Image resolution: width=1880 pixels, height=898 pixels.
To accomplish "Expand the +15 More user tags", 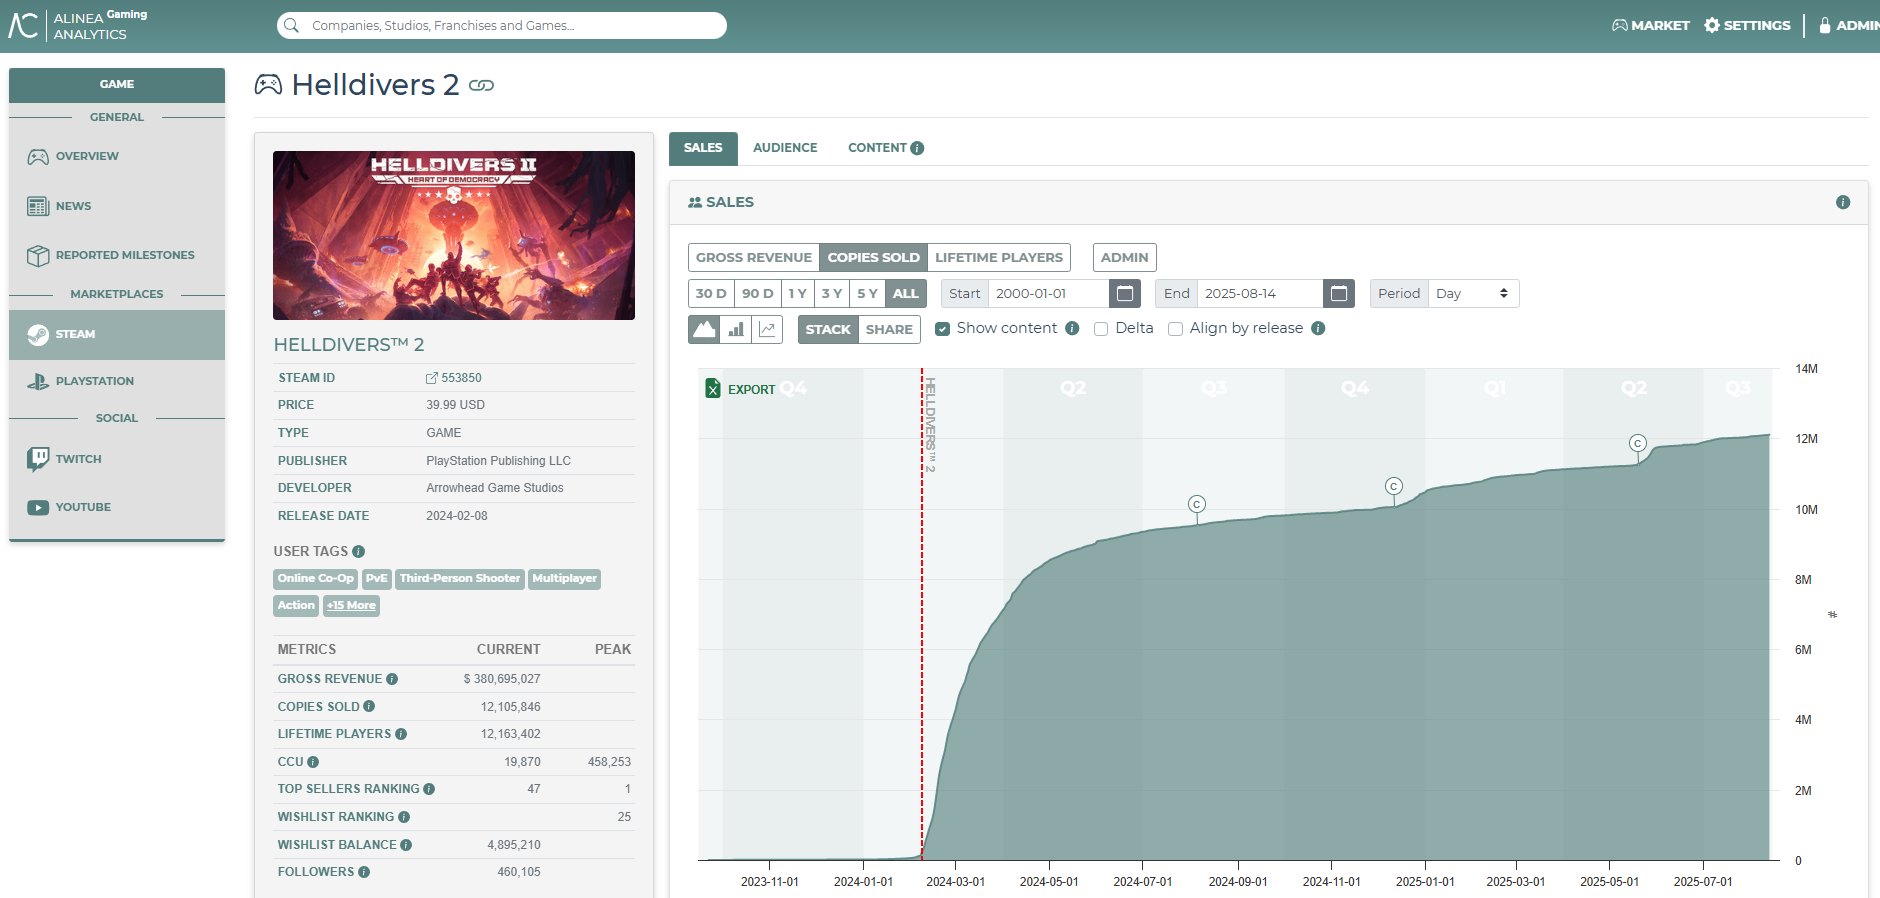I will (351, 605).
